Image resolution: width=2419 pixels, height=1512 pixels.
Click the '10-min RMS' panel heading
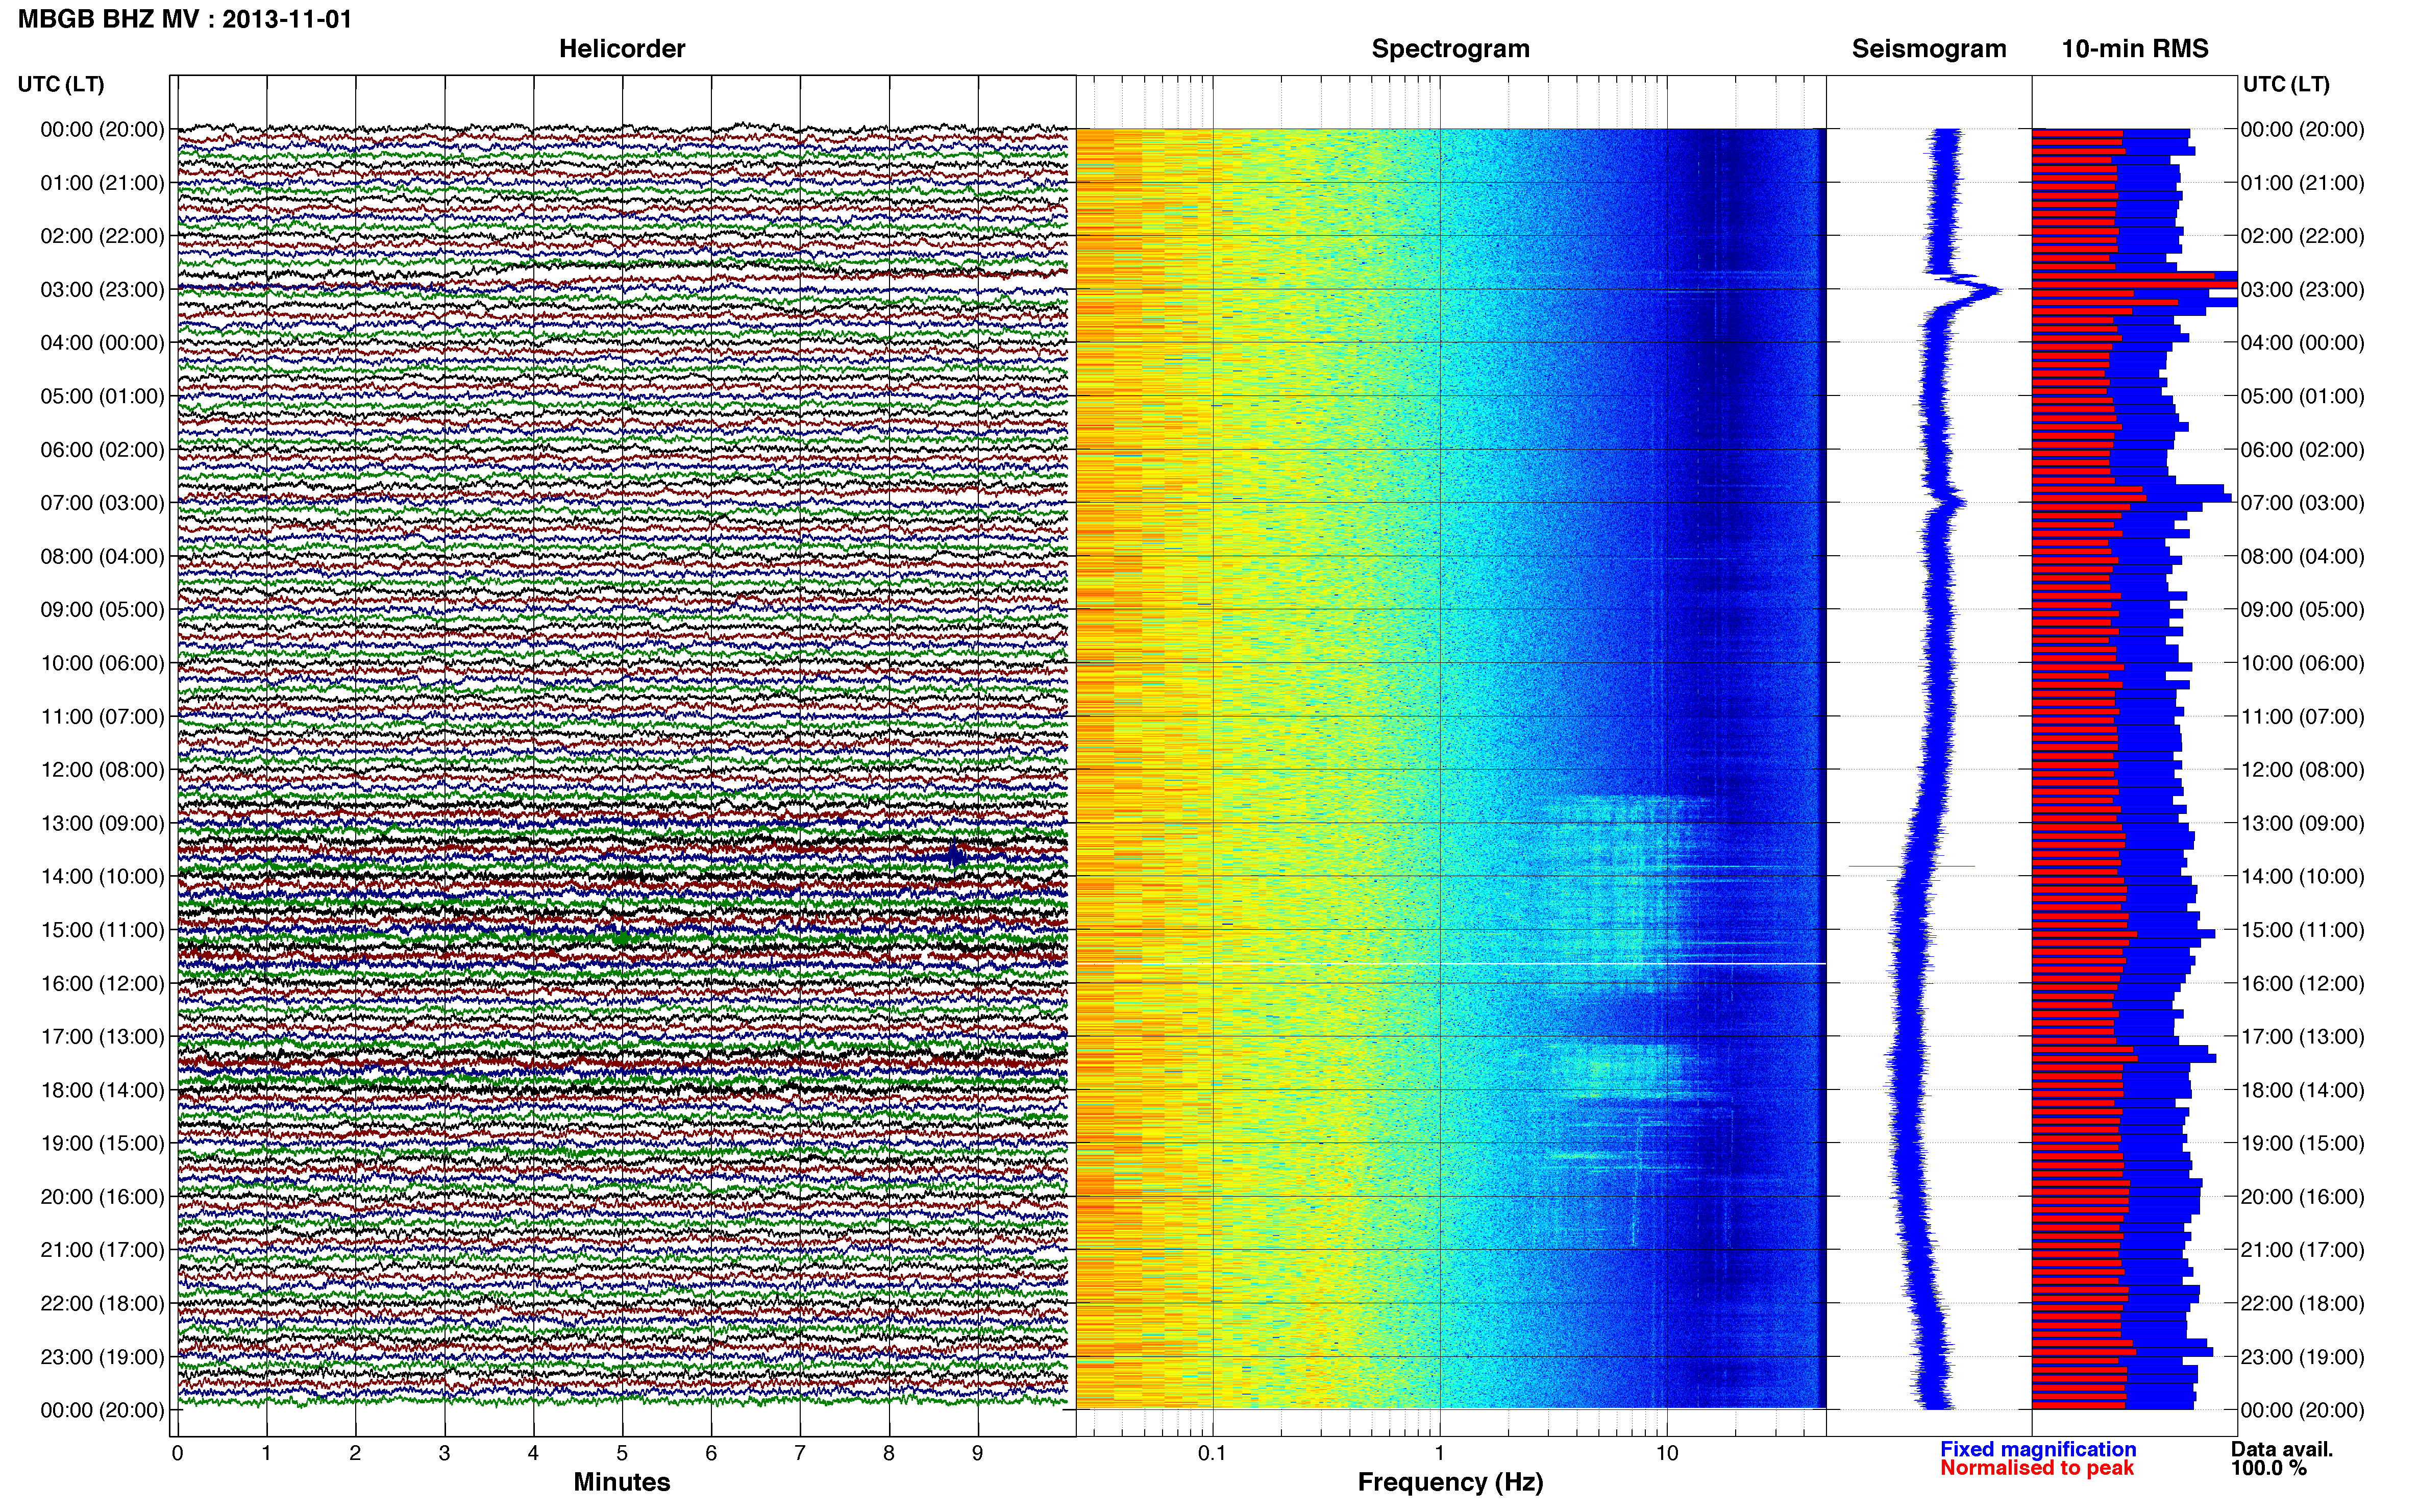[2135, 48]
